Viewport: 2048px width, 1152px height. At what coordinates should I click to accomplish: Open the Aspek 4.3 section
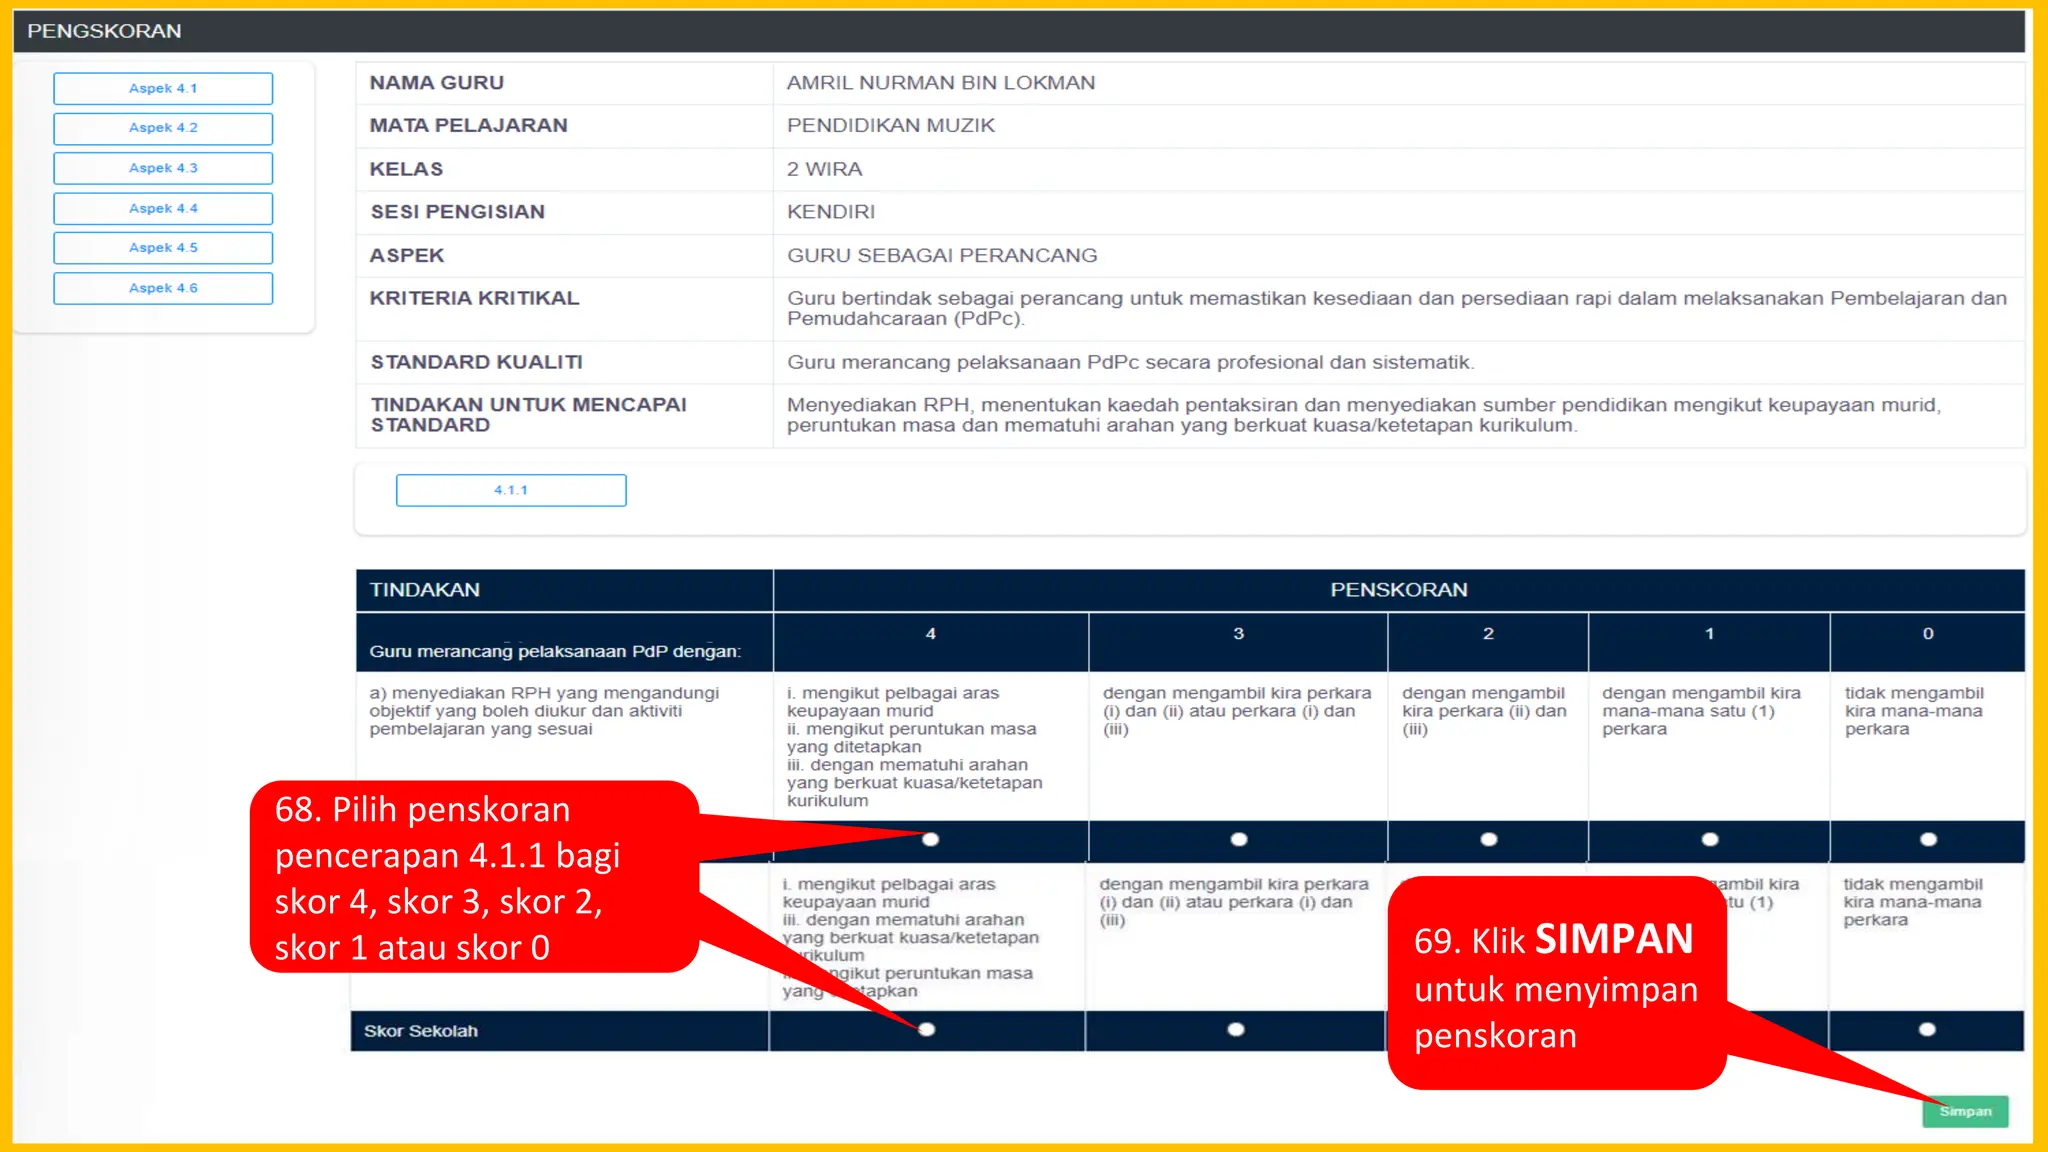(x=163, y=168)
